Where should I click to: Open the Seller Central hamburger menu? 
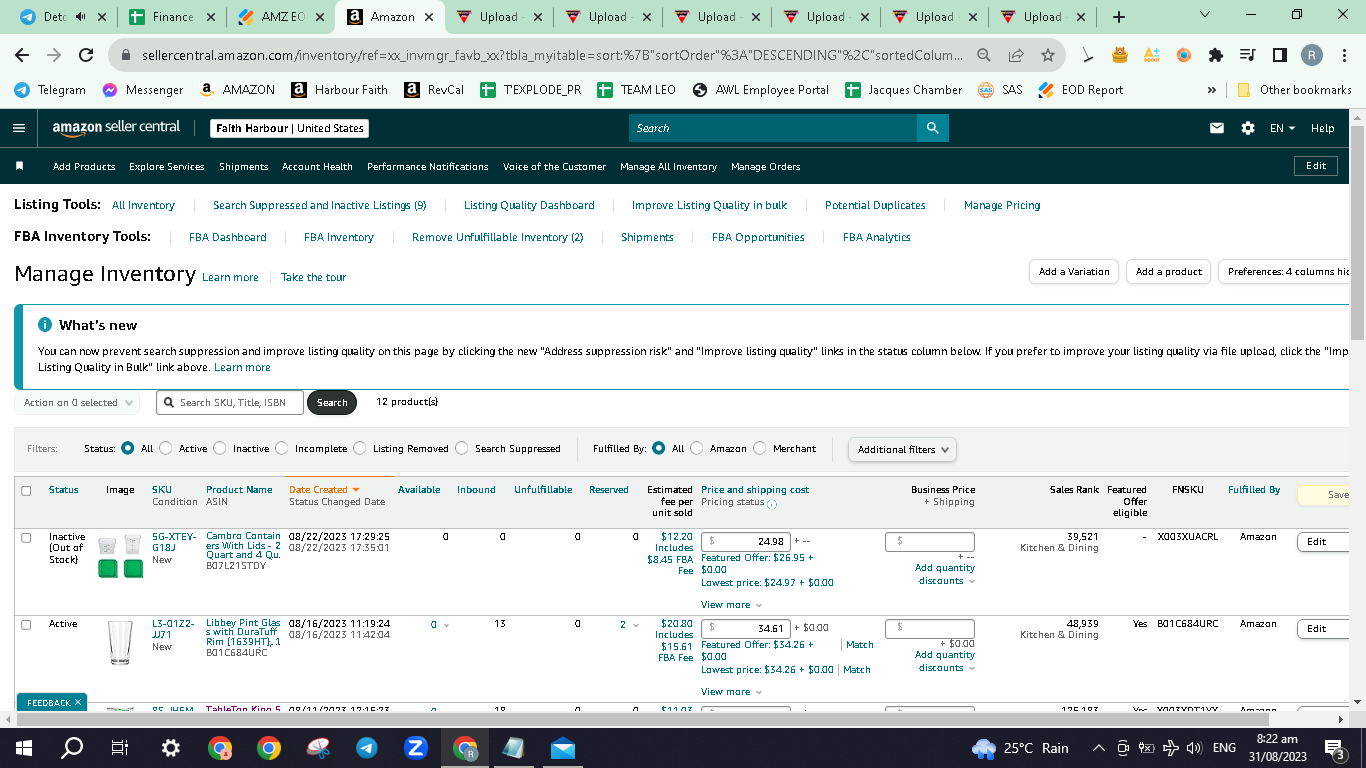click(x=19, y=128)
